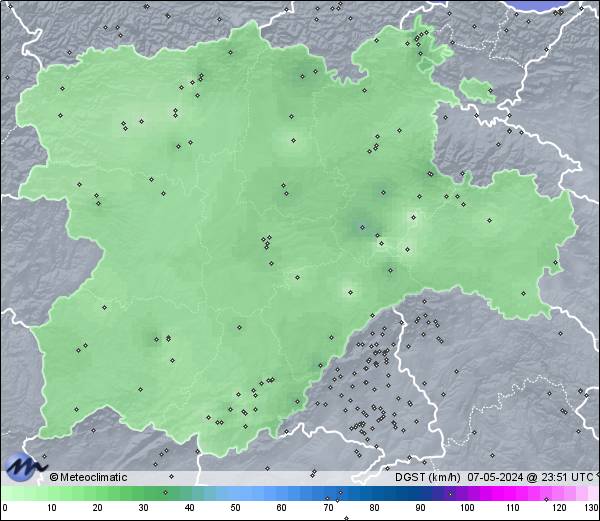Click the scale label 120
This screenshot has width=600, height=521.
pos(559,508)
